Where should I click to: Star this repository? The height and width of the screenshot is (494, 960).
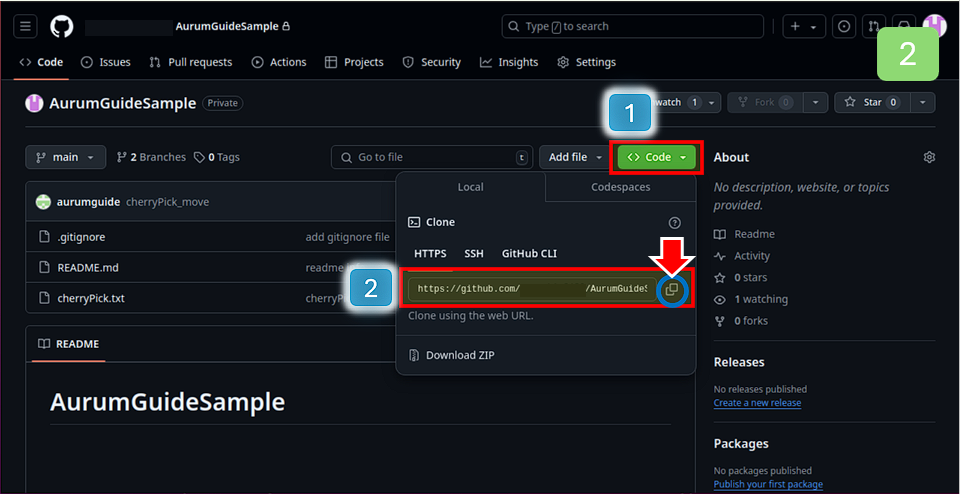[x=872, y=103]
